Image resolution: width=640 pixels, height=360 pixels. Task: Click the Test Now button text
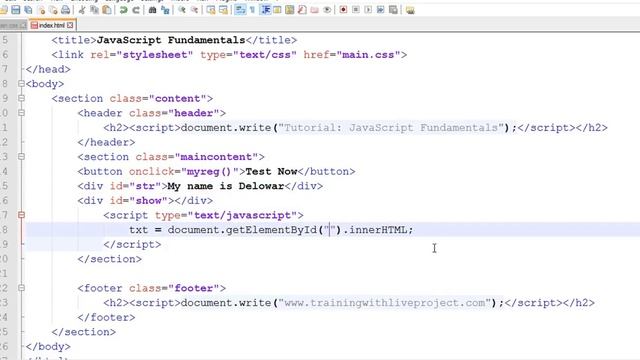271,171
